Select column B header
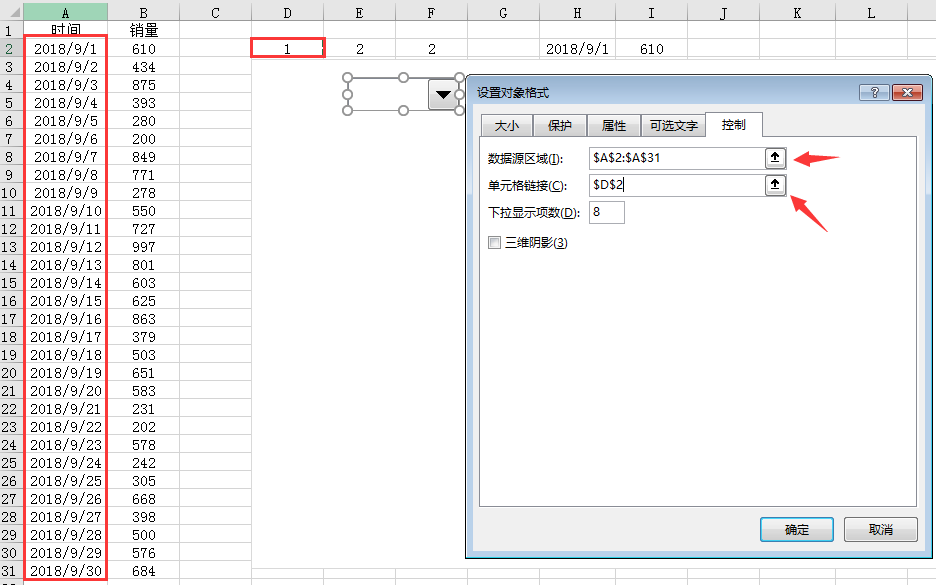The width and height of the screenshot is (936, 585). pyautogui.click(x=143, y=13)
